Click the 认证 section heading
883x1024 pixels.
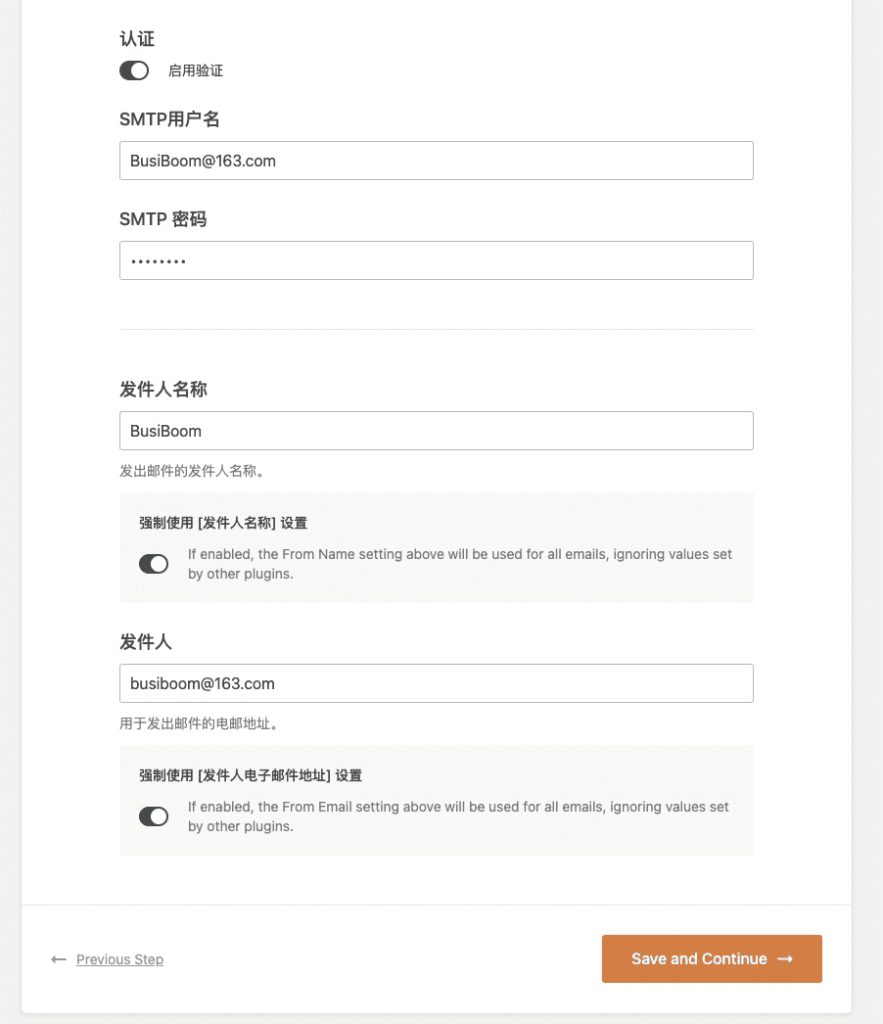pos(137,39)
